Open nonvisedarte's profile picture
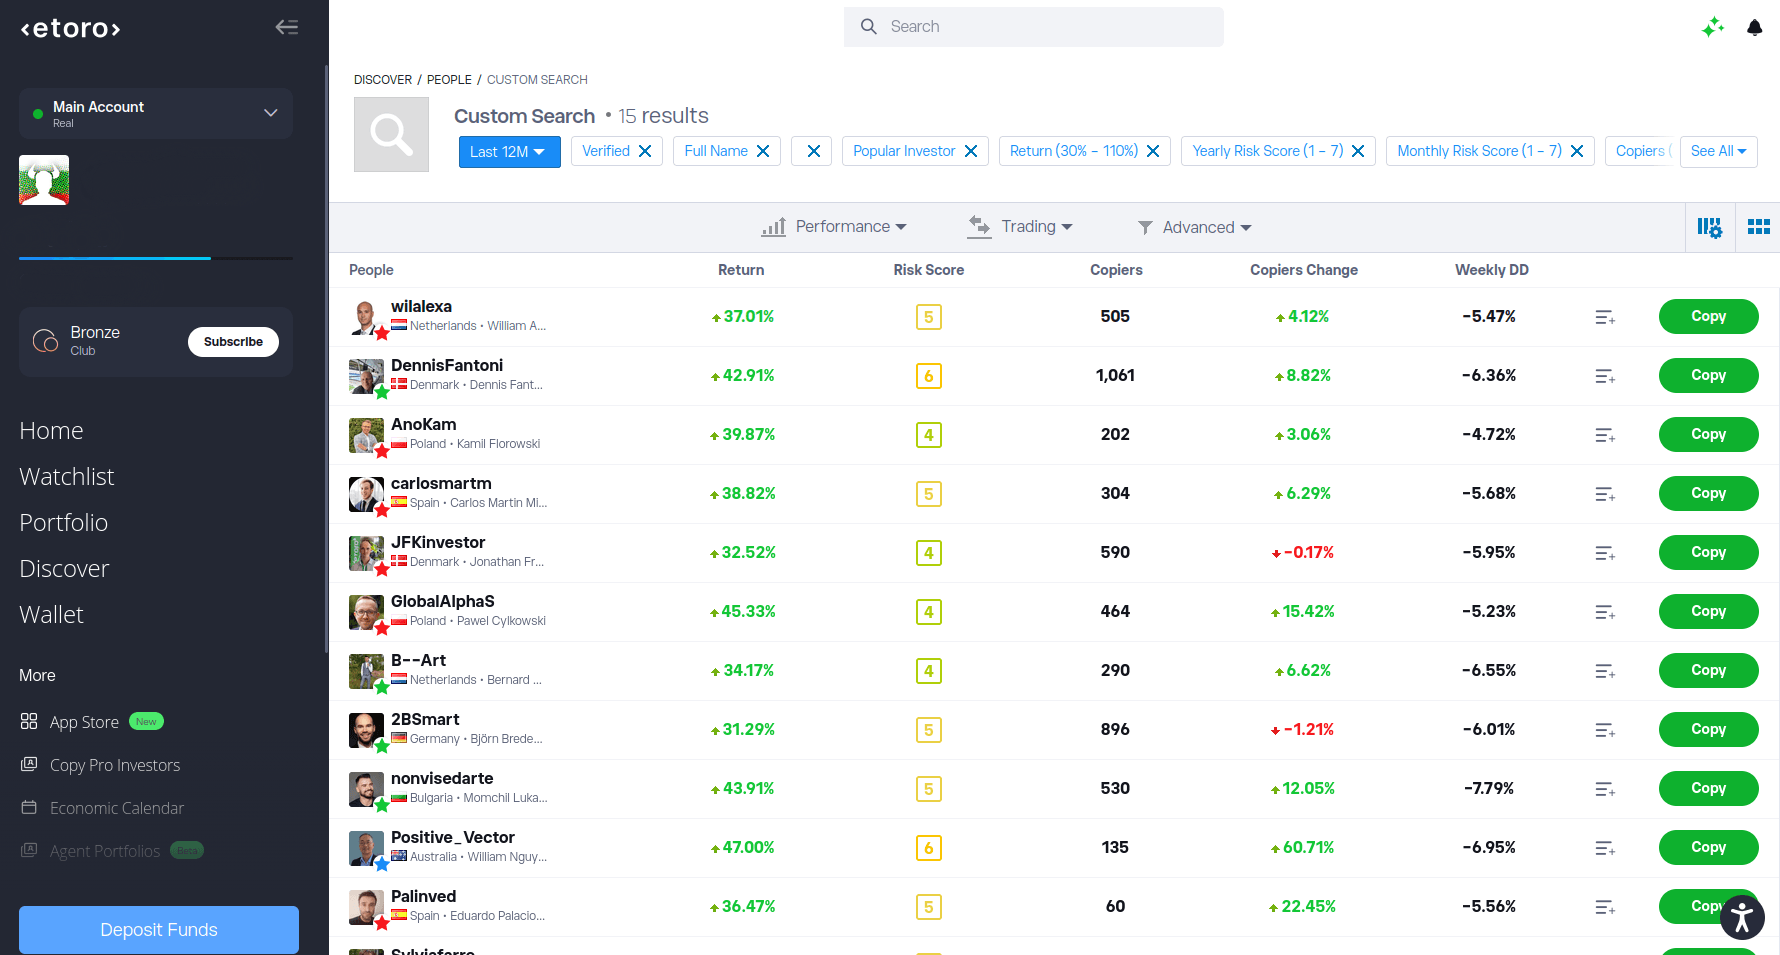Screen dimensions: 1780x955 pyautogui.click(x=366, y=789)
